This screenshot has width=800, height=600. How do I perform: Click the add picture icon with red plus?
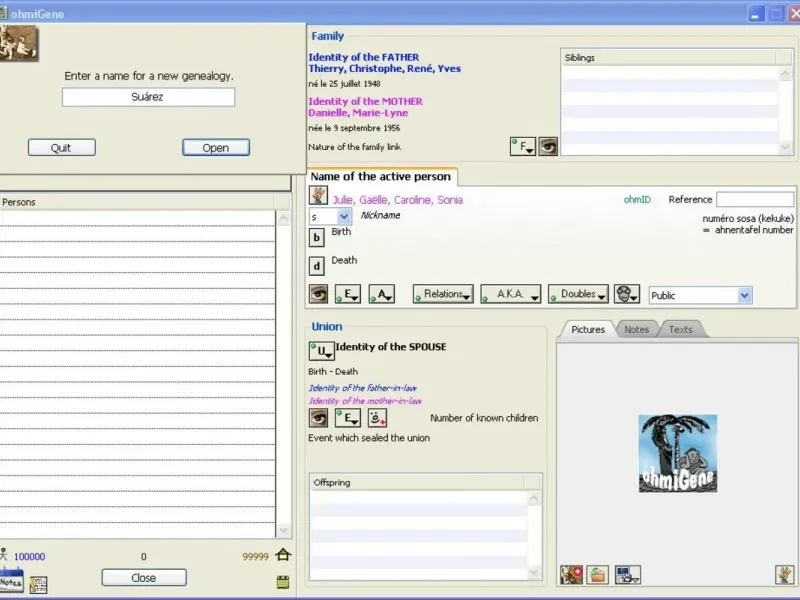coord(571,575)
